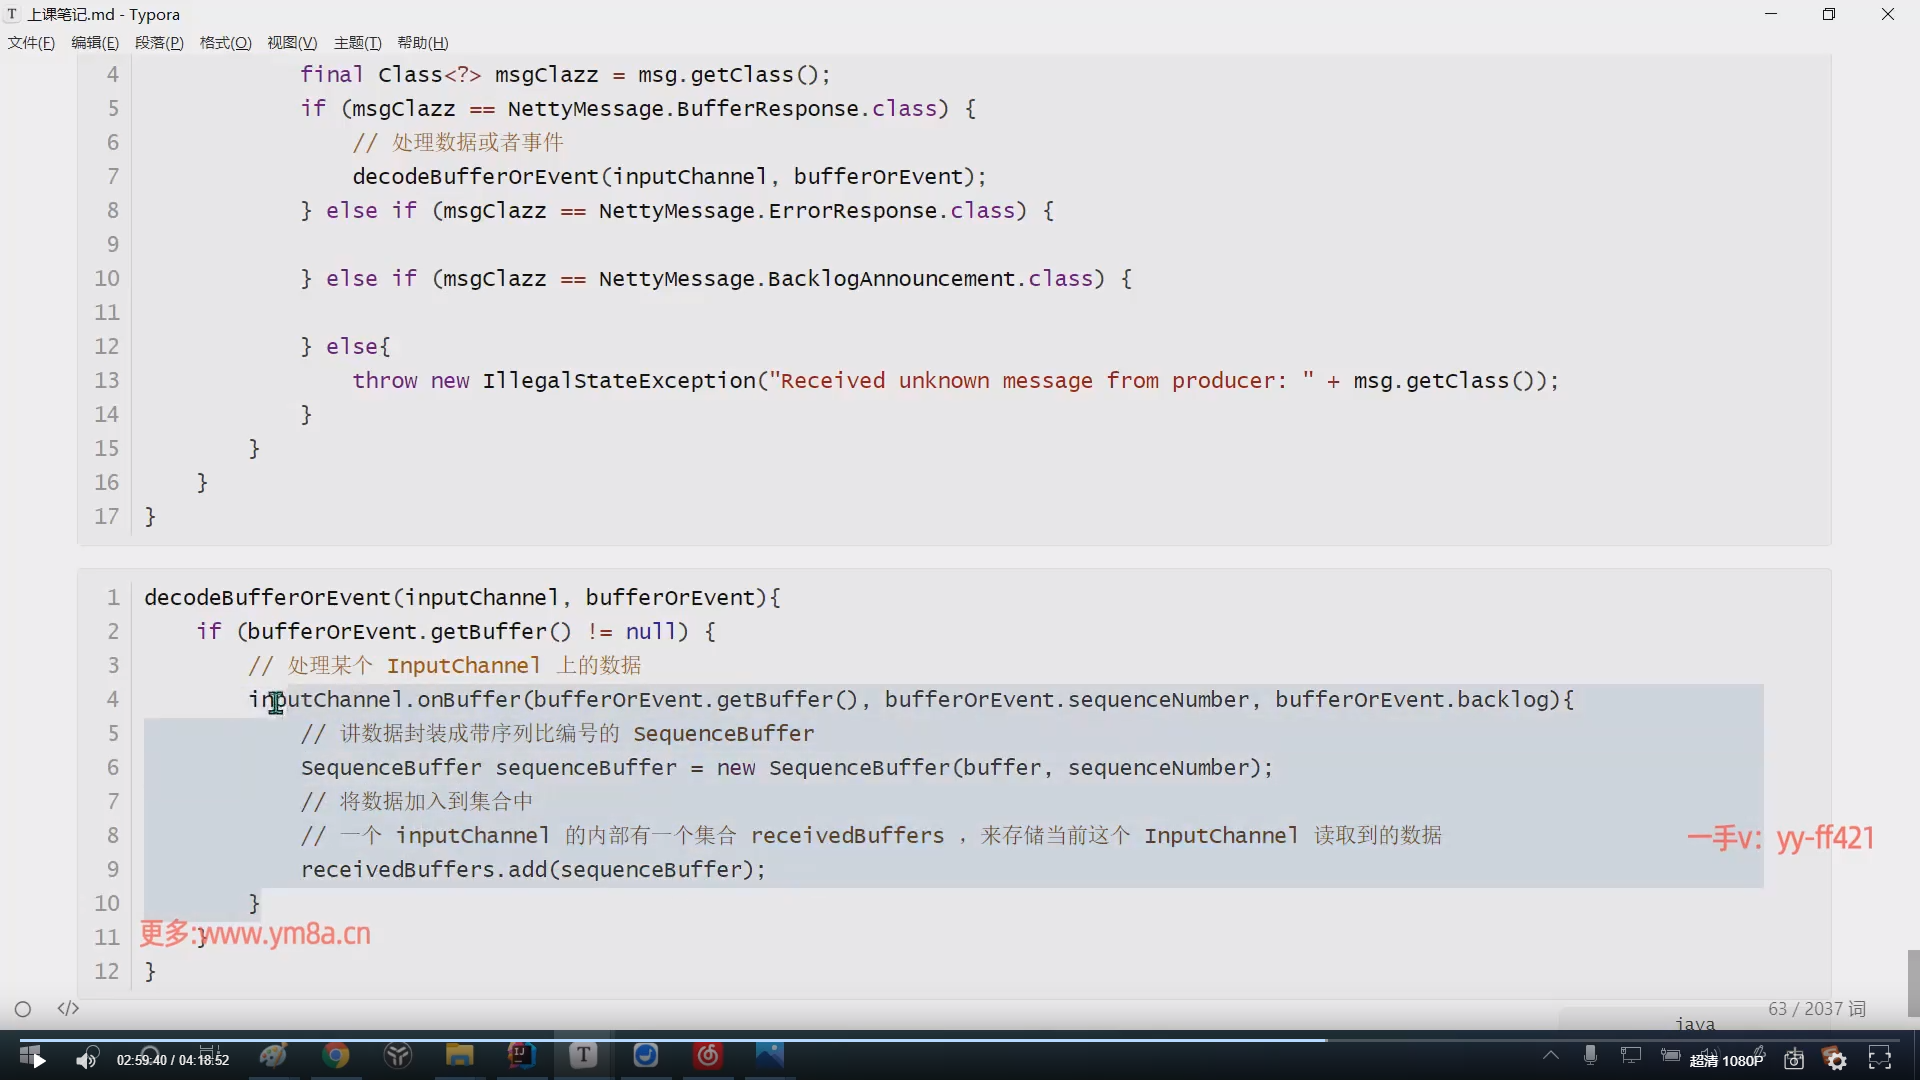Open NetEase Cloud Music taskbar icon
Screen dimensions: 1920x1080
click(x=708, y=1055)
